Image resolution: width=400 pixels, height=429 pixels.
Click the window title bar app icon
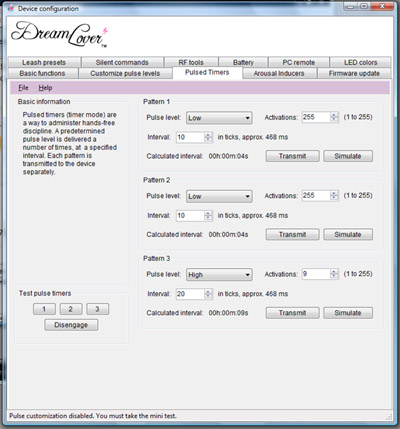click(x=11, y=8)
